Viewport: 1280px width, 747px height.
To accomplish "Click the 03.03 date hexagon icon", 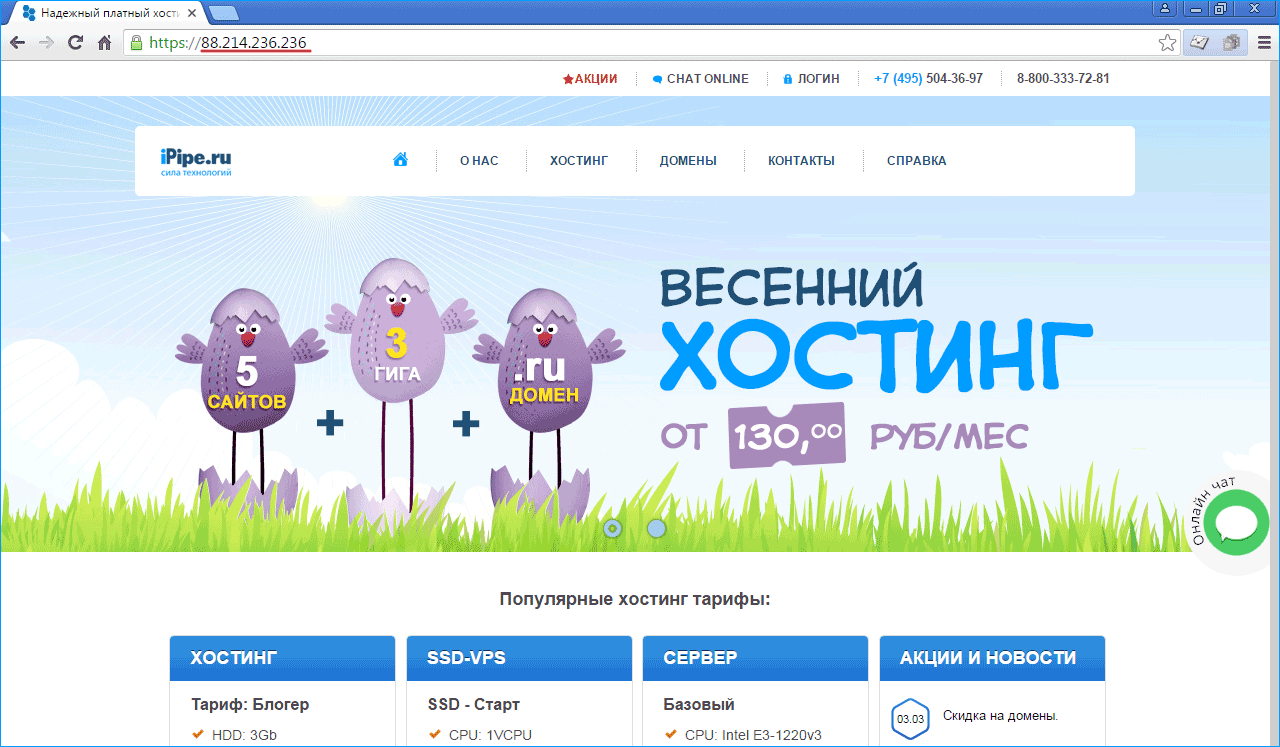I will tap(910, 718).
